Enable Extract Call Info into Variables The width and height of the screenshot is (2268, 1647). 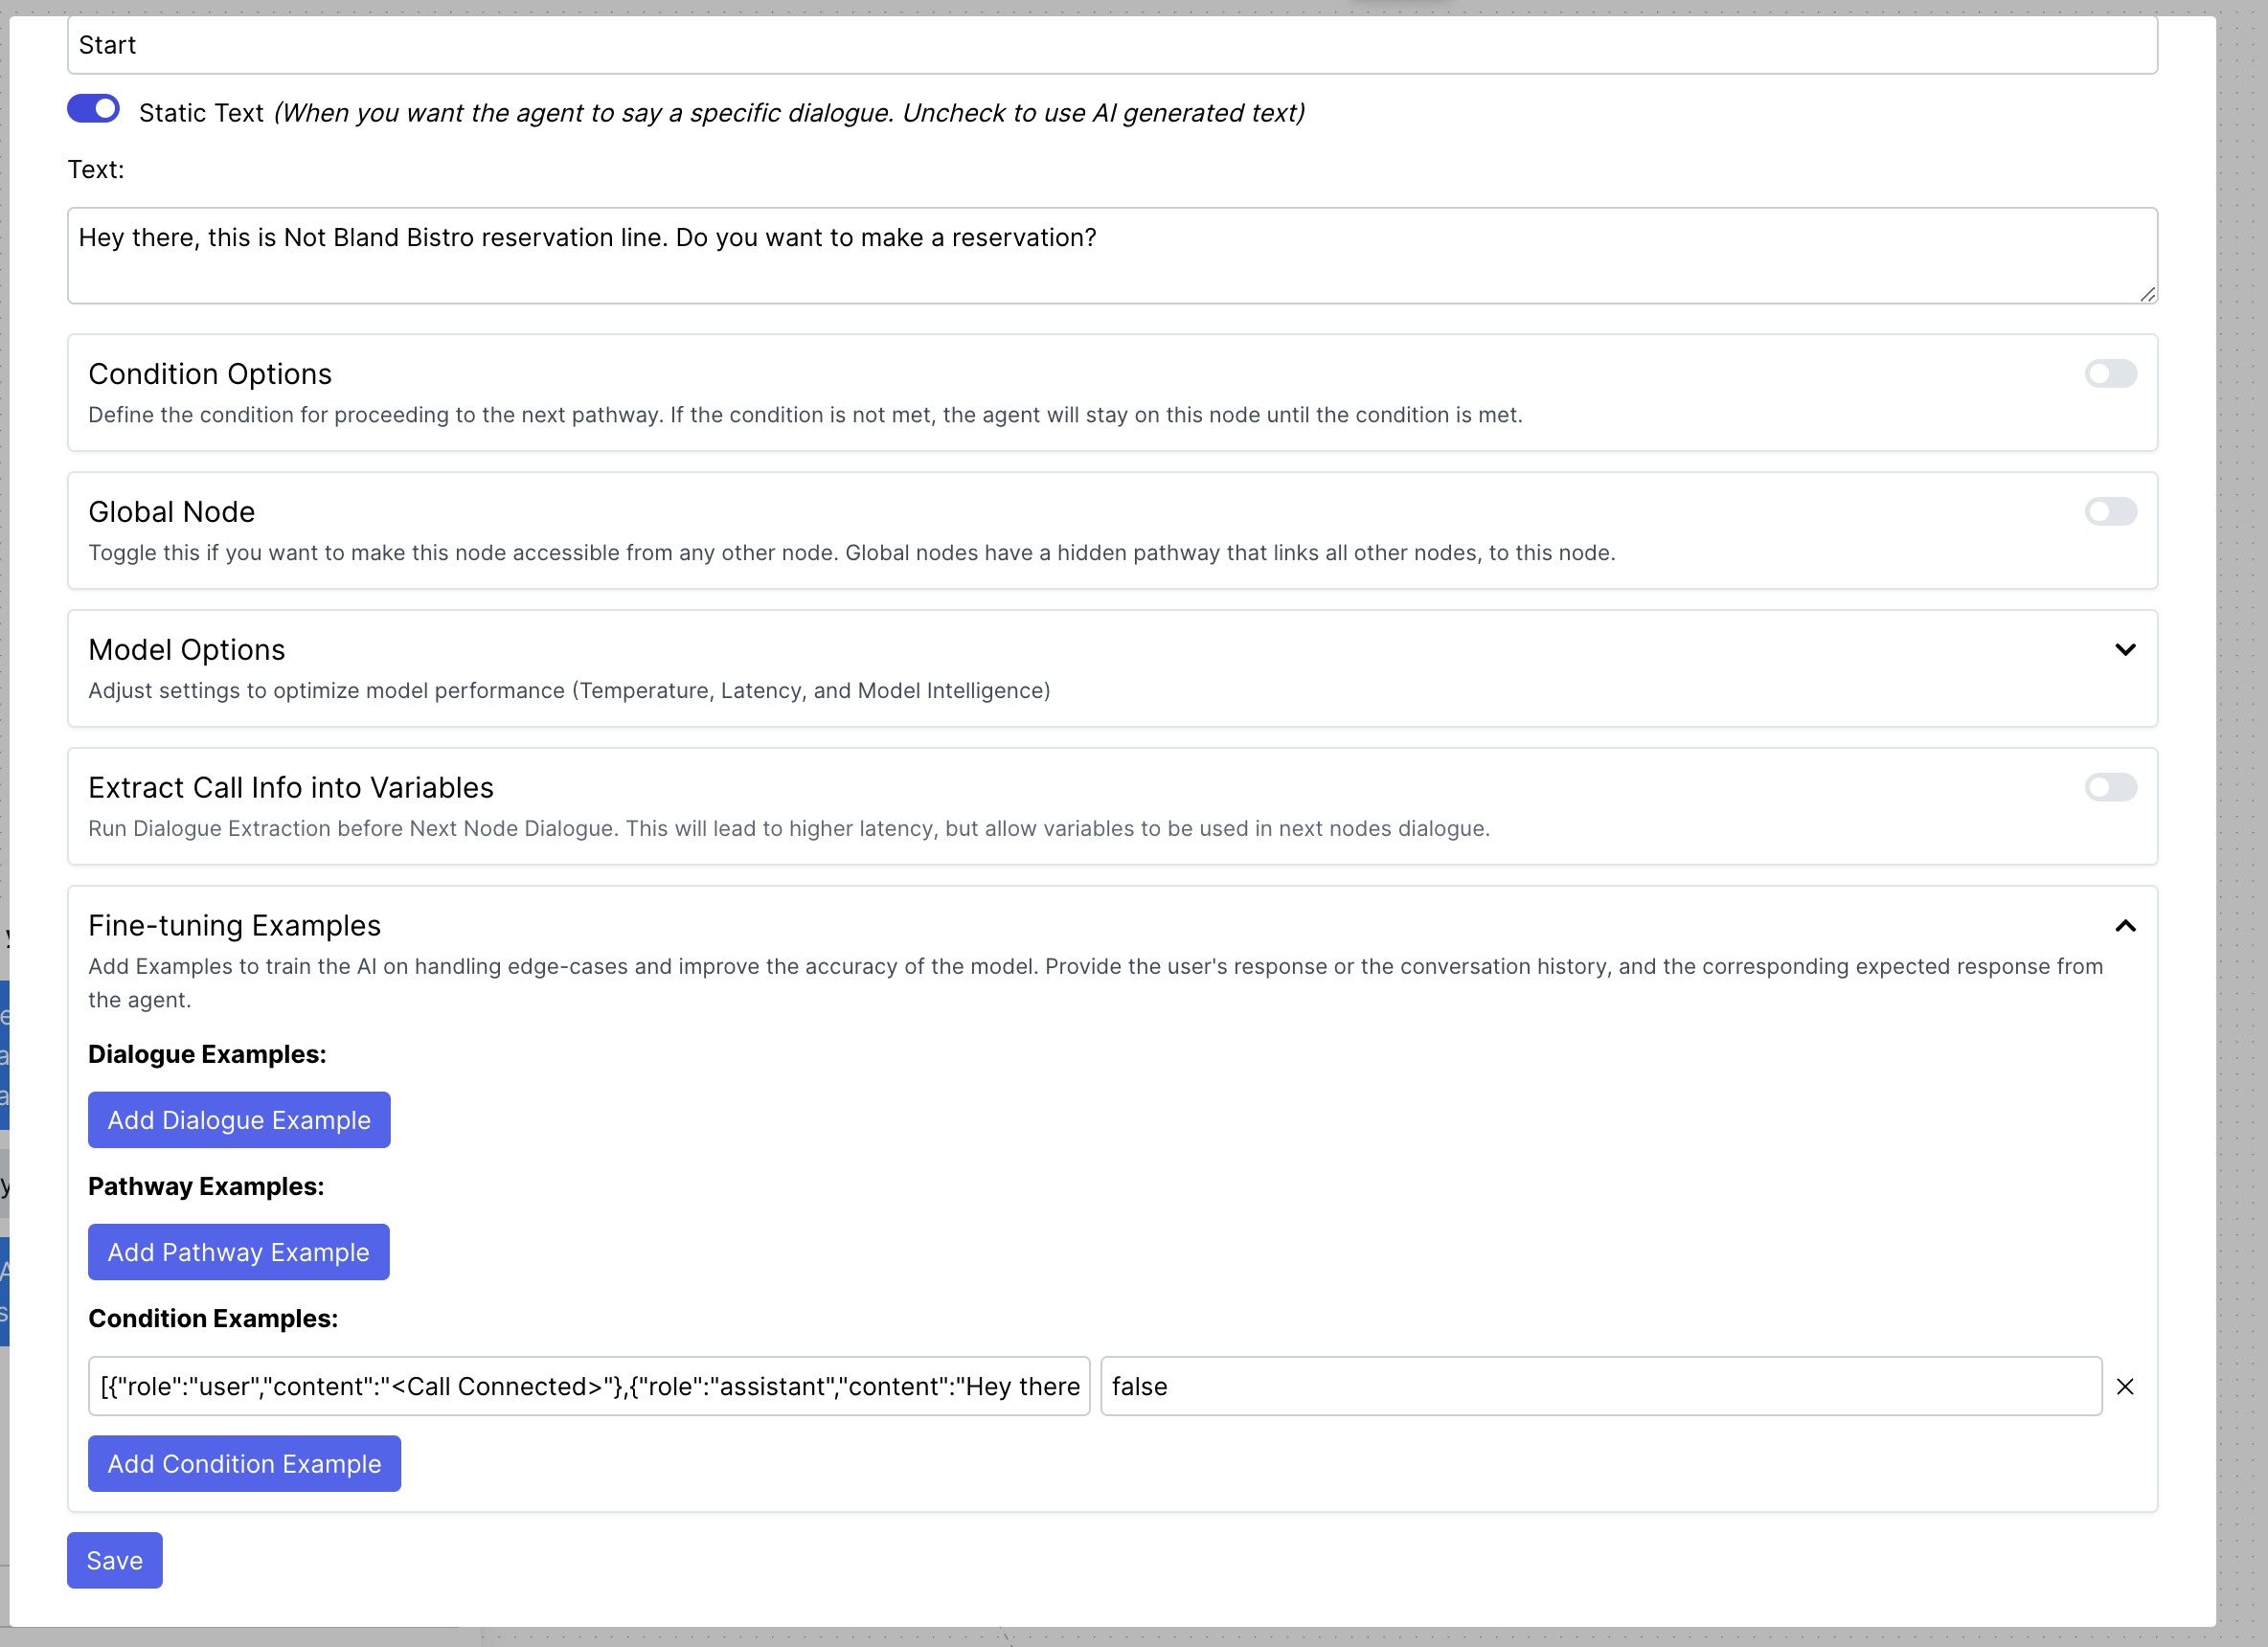(2110, 788)
